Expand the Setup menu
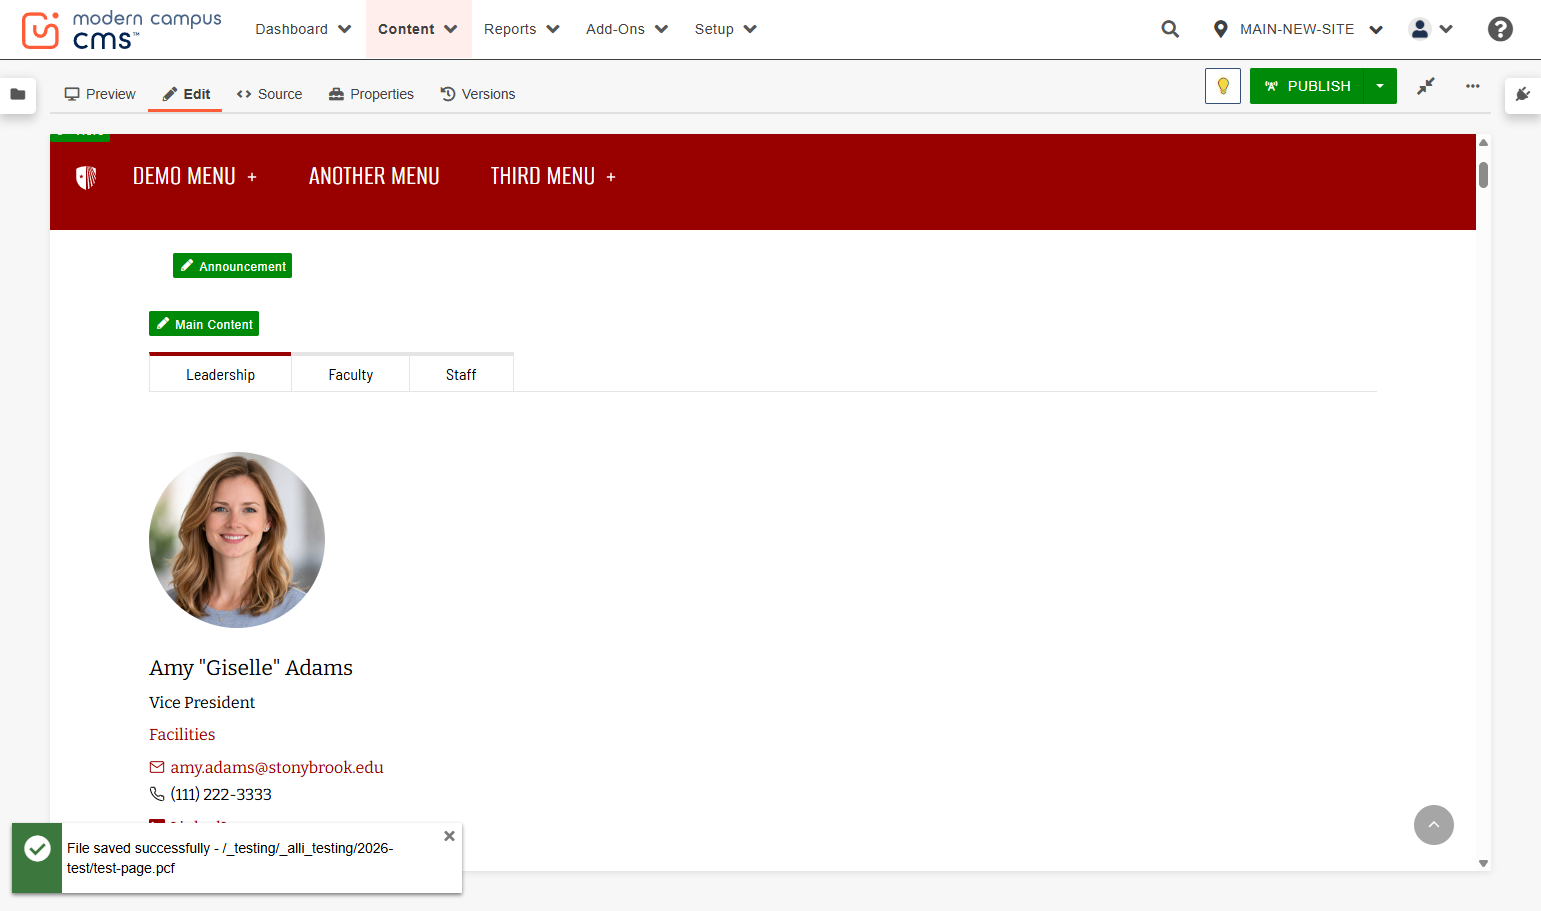The width and height of the screenshot is (1541, 911). [726, 29]
